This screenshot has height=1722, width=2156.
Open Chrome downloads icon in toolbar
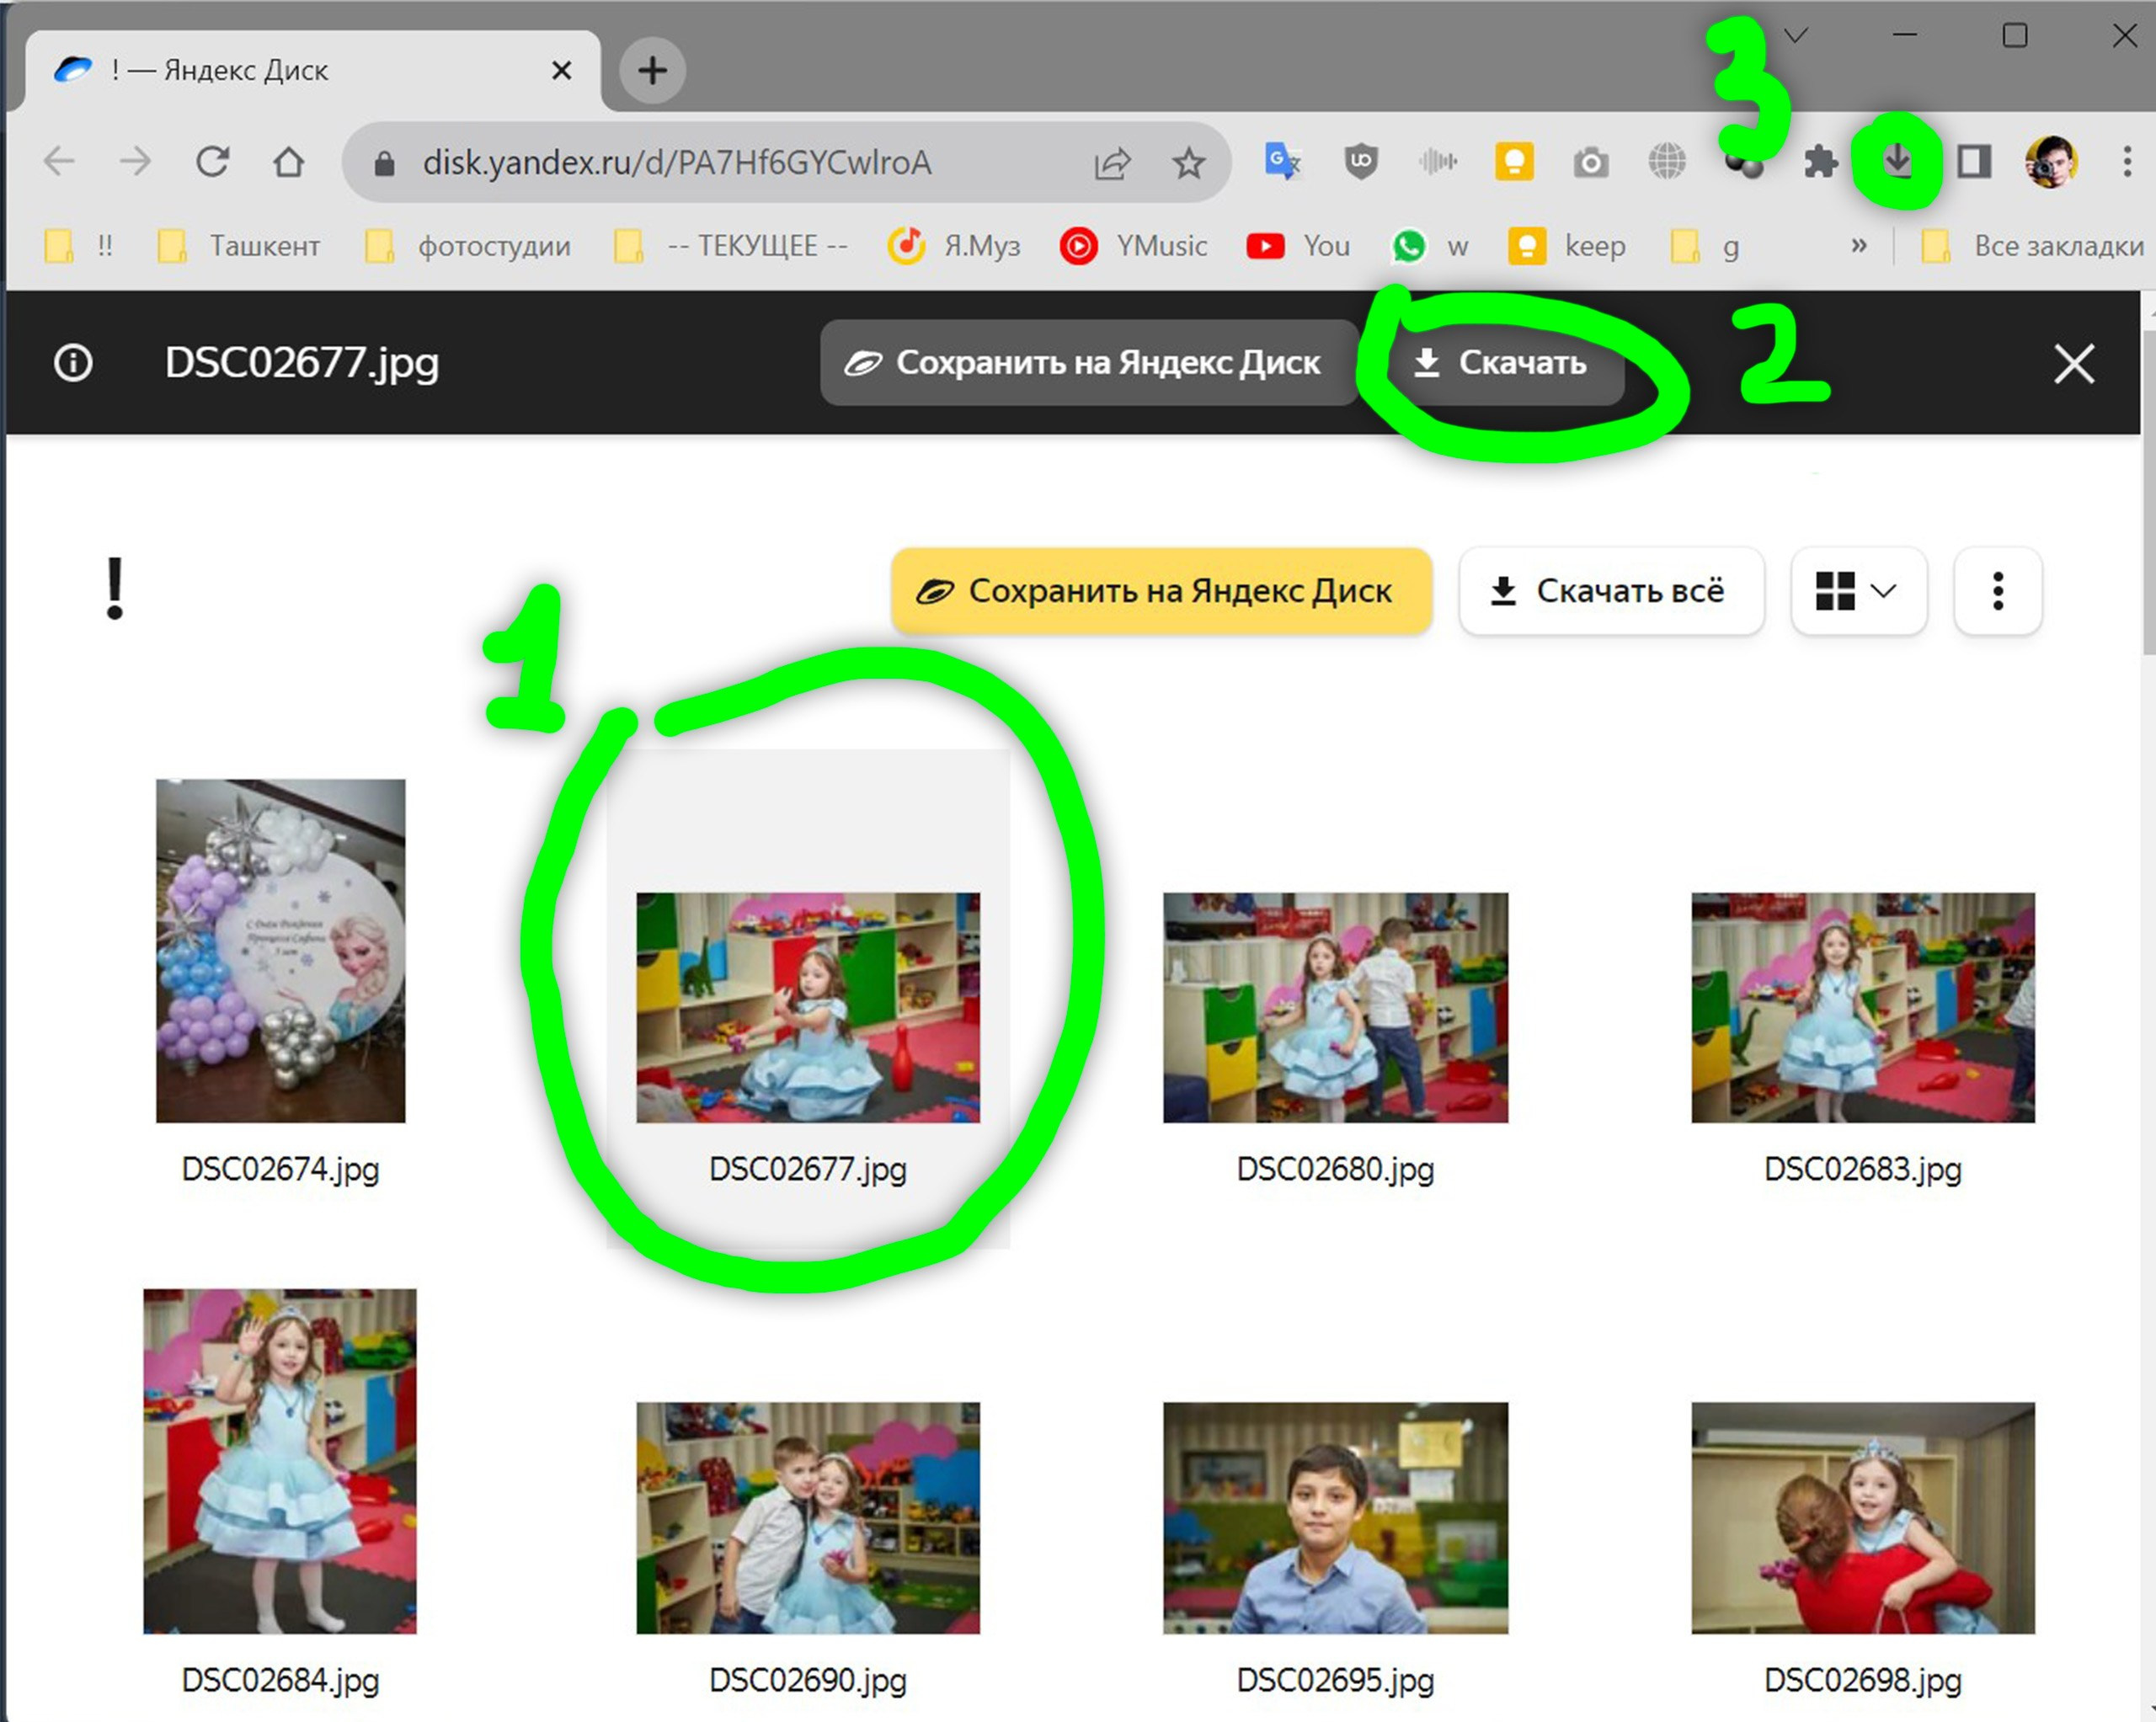[1897, 161]
